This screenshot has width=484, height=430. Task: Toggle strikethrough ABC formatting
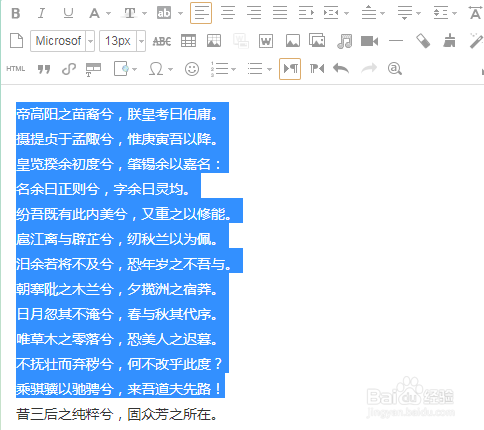tap(162, 41)
